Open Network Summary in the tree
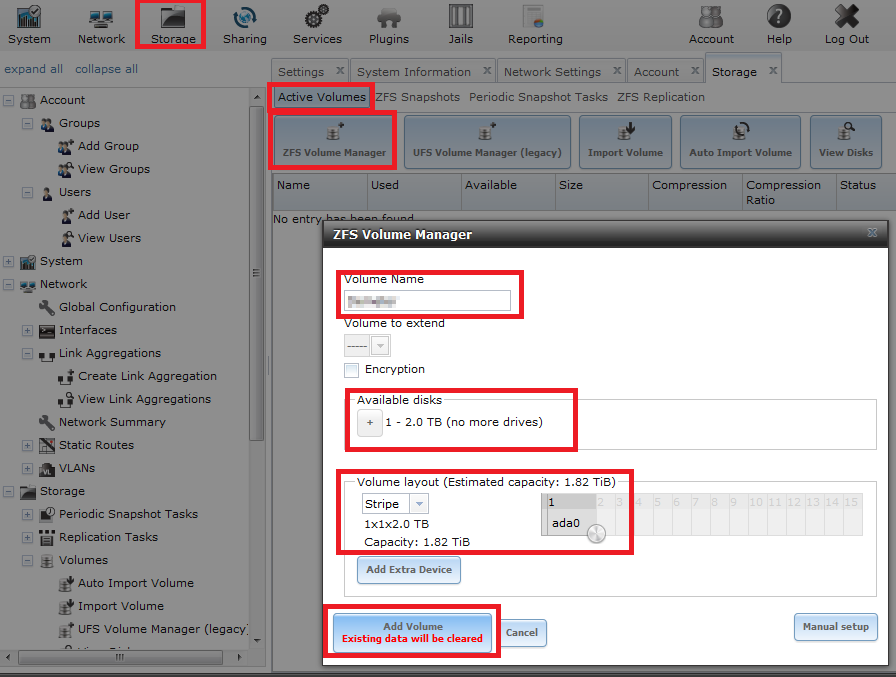The height and width of the screenshot is (677, 896). coord(112,422)
